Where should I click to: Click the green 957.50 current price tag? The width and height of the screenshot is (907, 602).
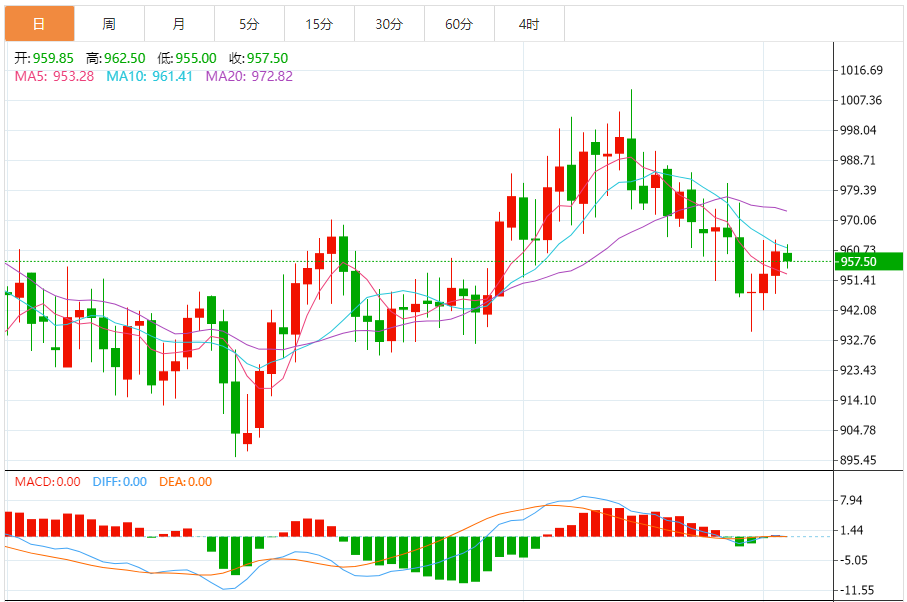tap(869, 261)
